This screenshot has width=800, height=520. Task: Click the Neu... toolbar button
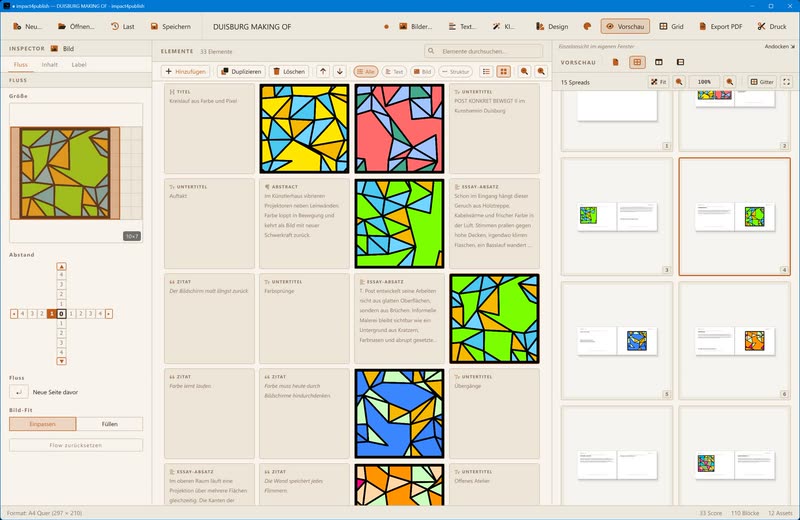click(27, 27)
